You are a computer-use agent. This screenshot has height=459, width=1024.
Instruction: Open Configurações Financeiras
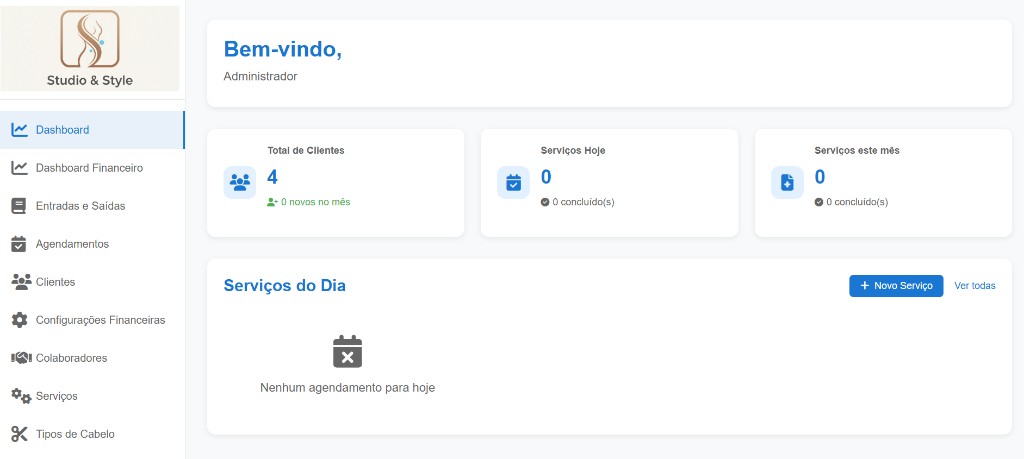click(x=92, y=320)
